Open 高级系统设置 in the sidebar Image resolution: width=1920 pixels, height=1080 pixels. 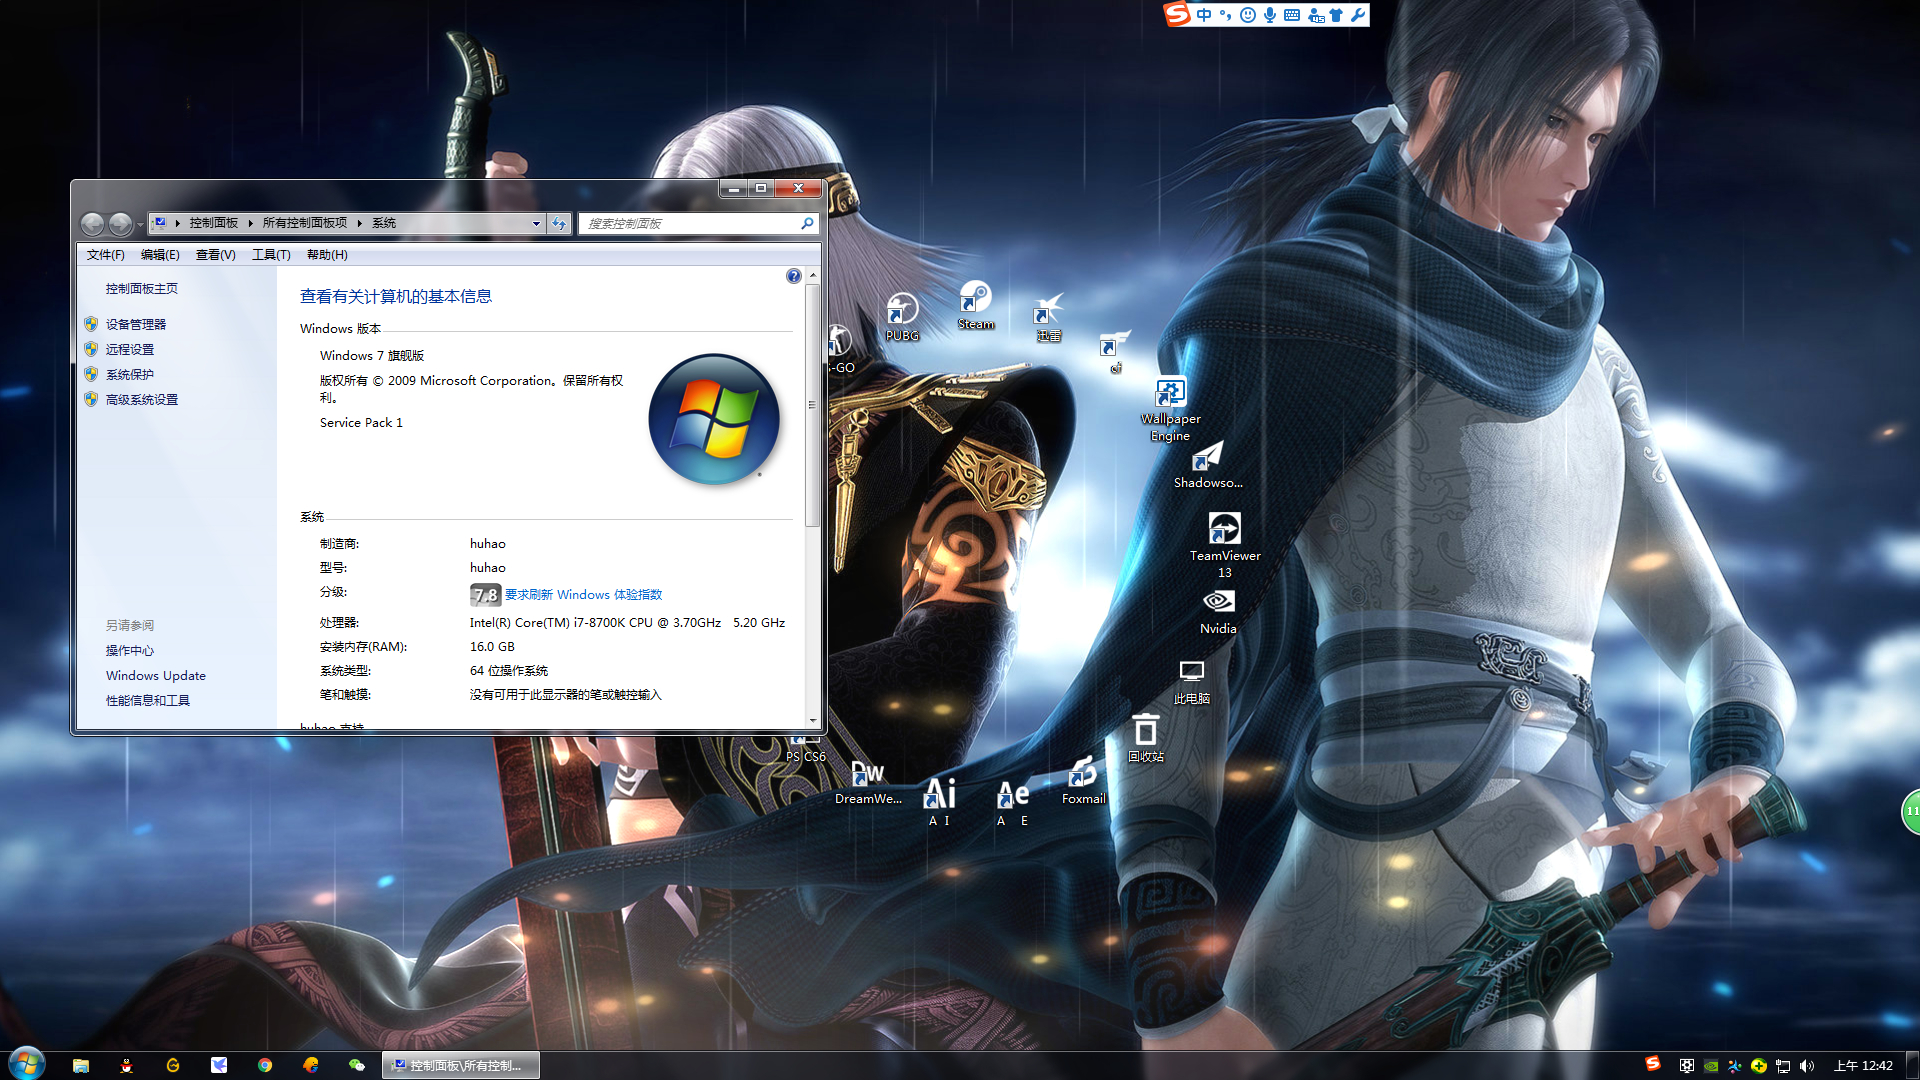point(142,400)
